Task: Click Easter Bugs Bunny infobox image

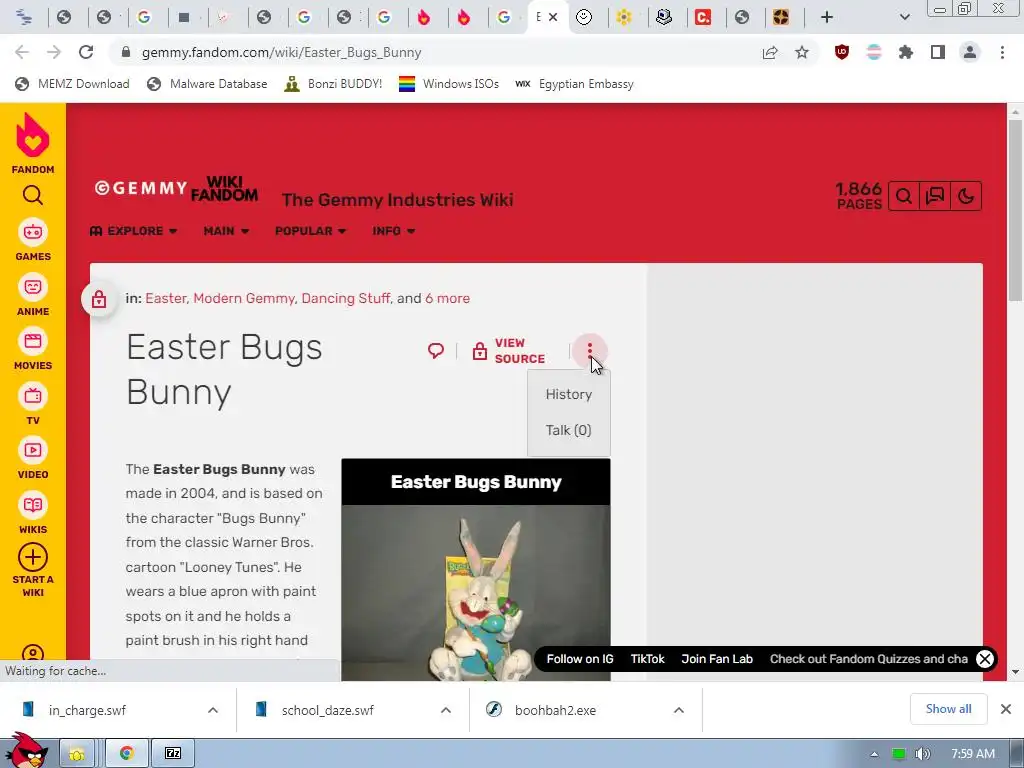Action: click(x=475, y=593)
